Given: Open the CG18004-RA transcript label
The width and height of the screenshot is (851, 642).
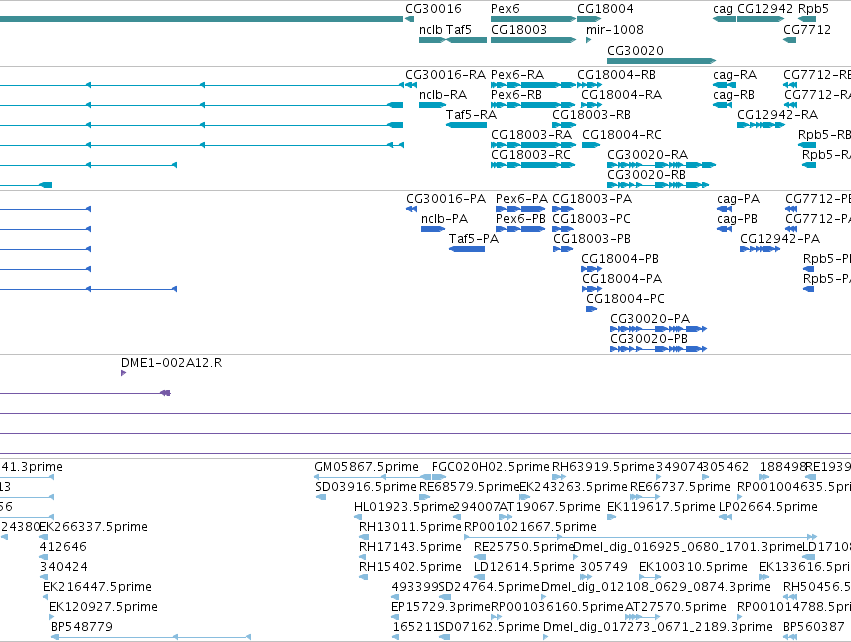Looking at the screenshot, I should click(621, 95).
